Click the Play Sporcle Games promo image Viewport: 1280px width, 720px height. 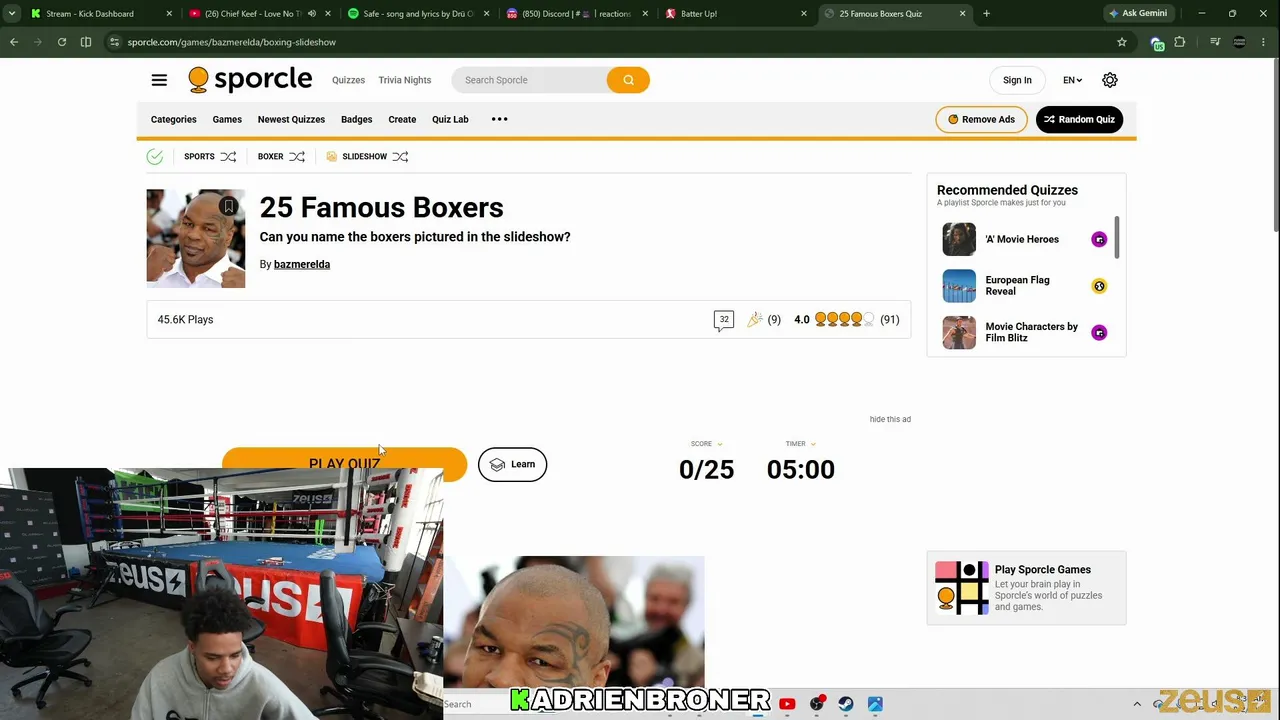(962, 588)
